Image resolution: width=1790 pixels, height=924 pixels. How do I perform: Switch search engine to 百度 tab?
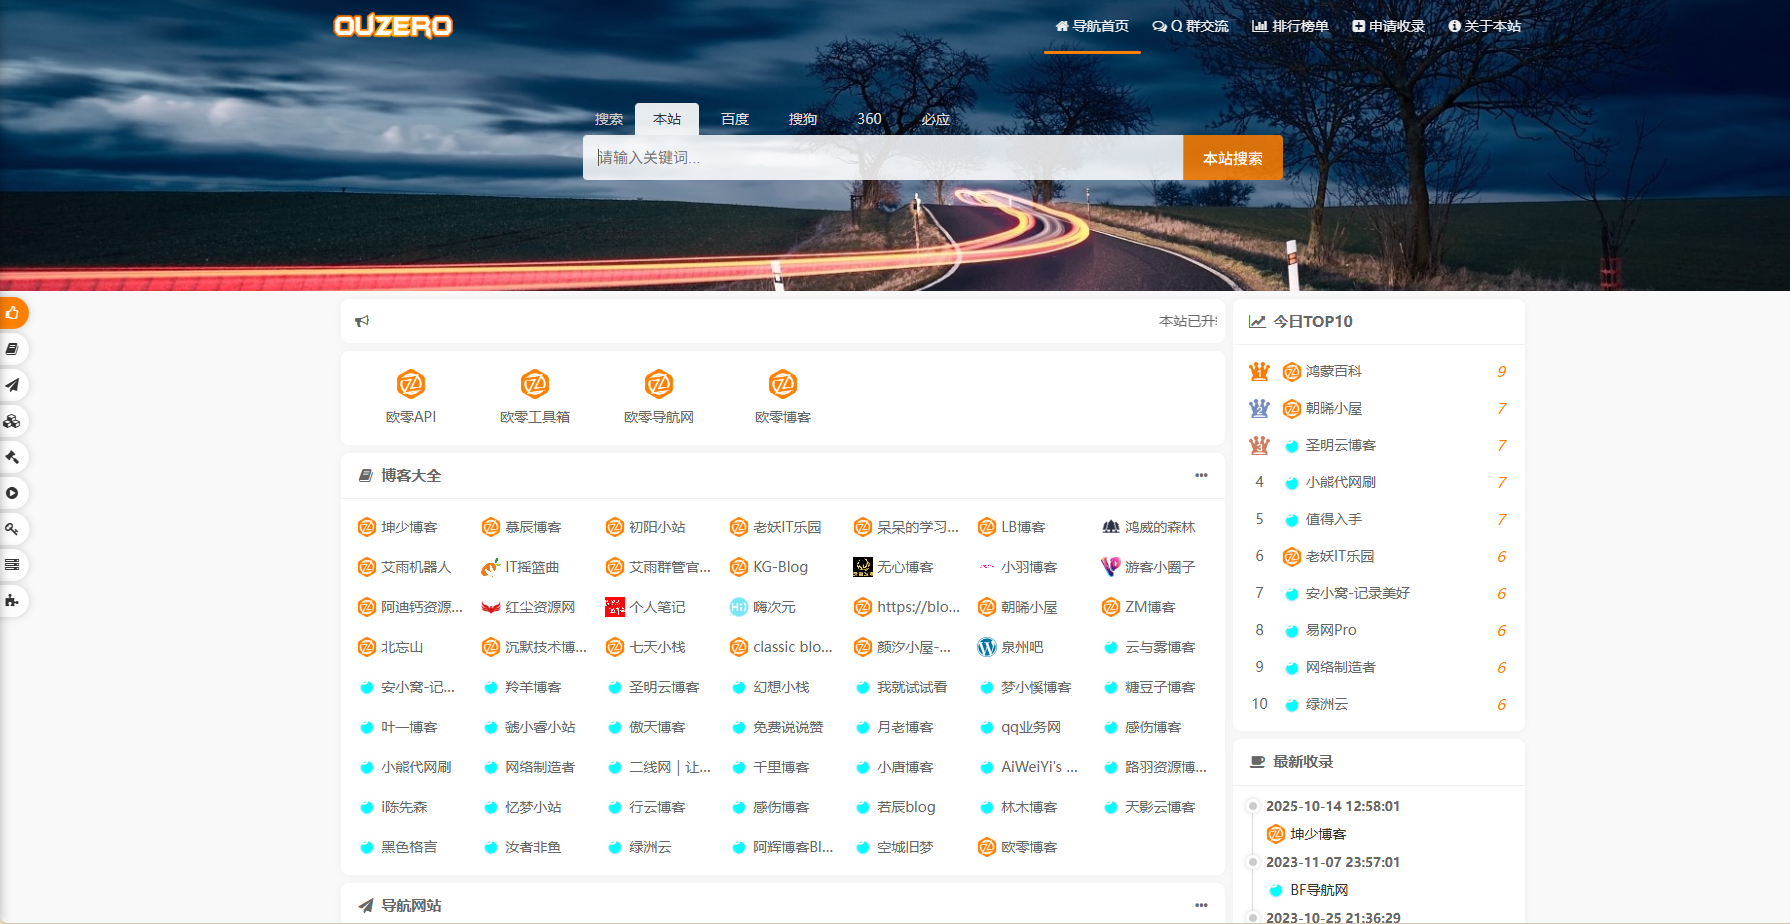tap(735, 119)
